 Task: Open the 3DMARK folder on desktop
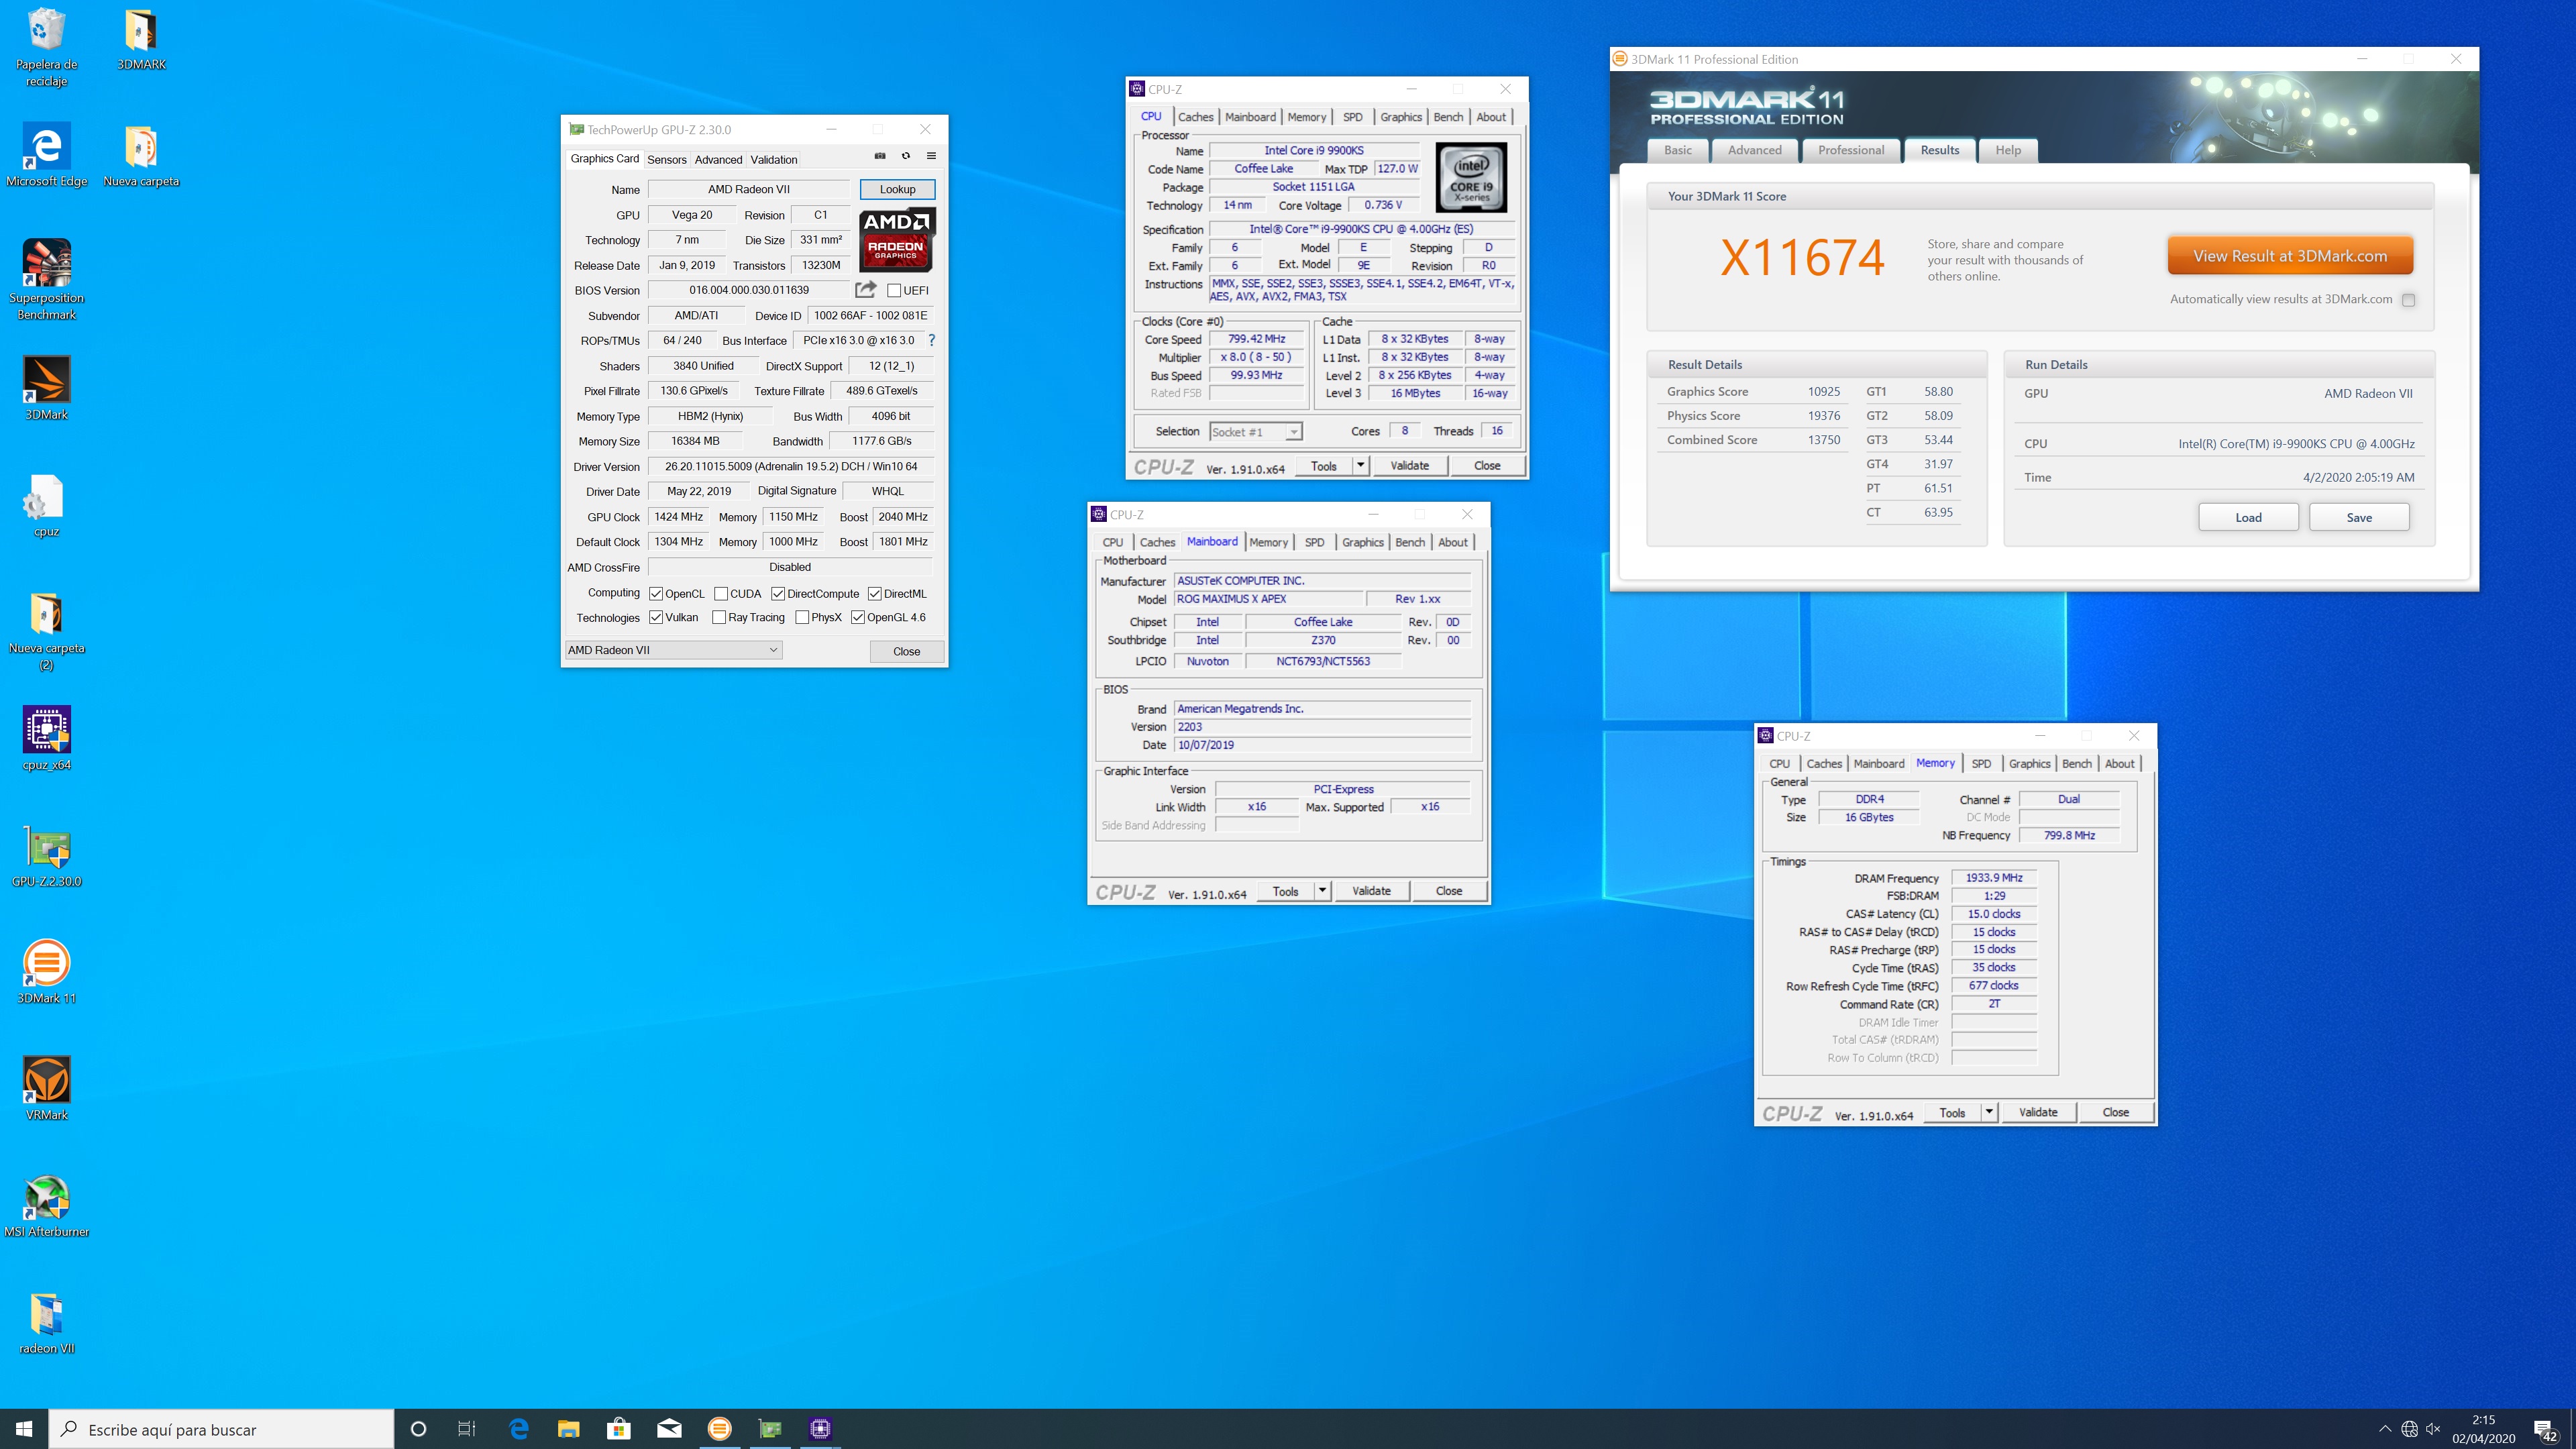tap(141, 40)
